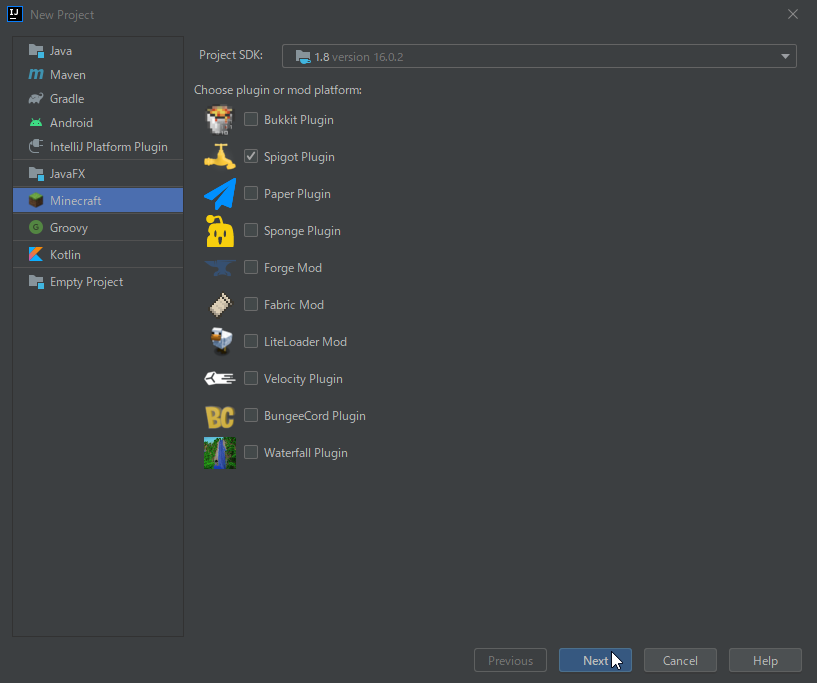817x683 pixels.
Task: Click the Fabric mod icon
Action: (219, 305)
